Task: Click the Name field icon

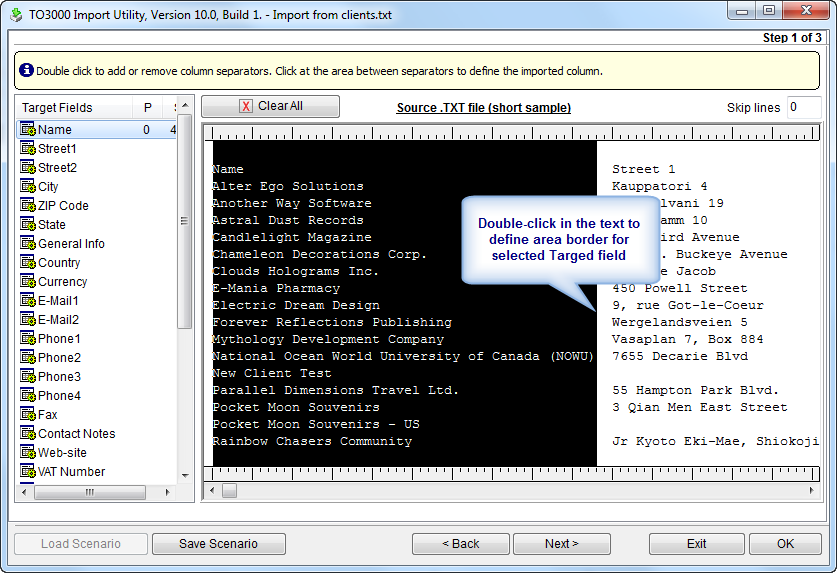Action: click(x=28, y=129)
